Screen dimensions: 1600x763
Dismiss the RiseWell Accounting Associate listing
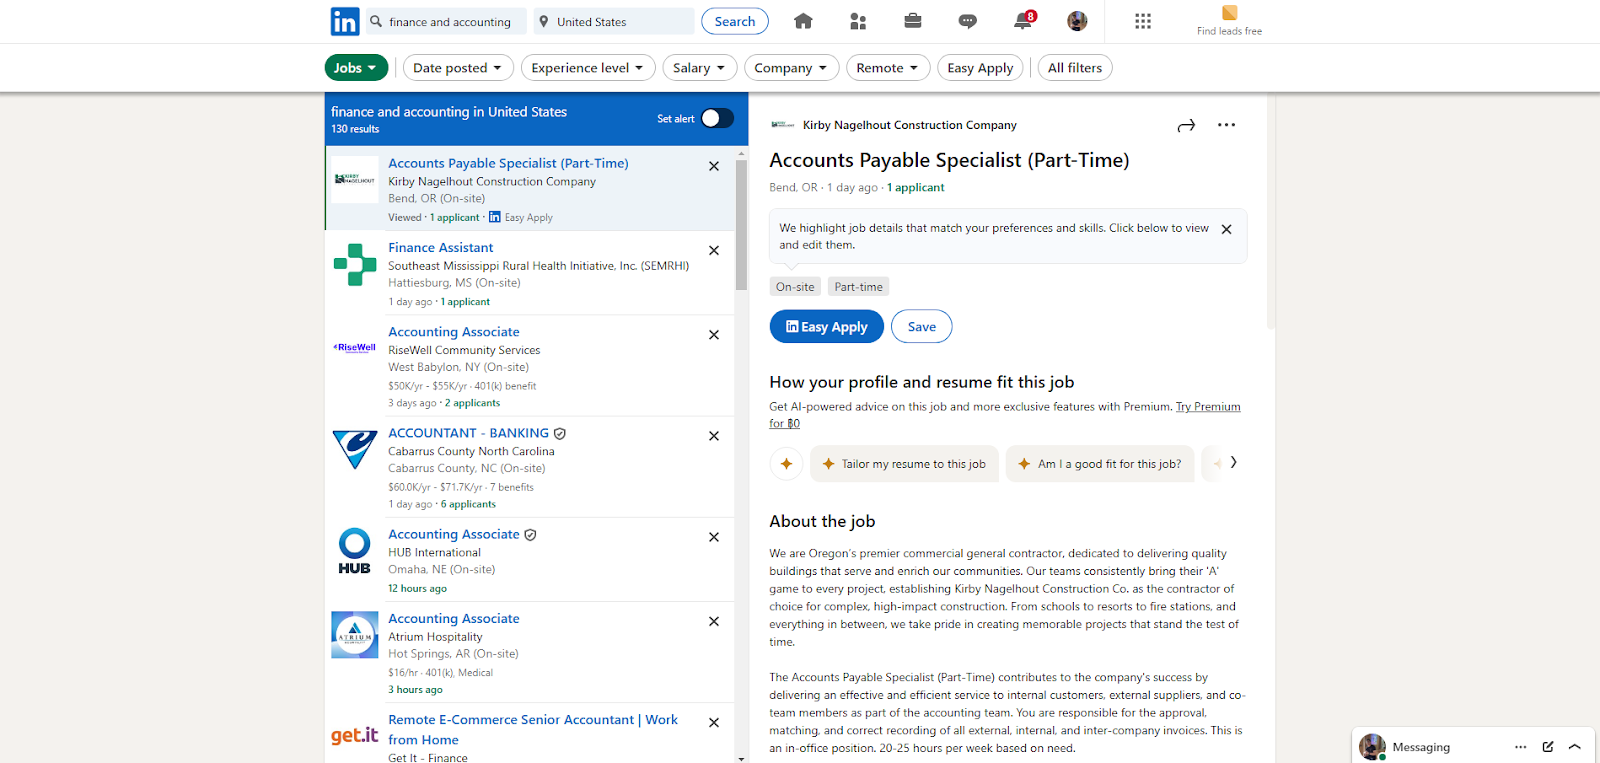tap(714, 334)
